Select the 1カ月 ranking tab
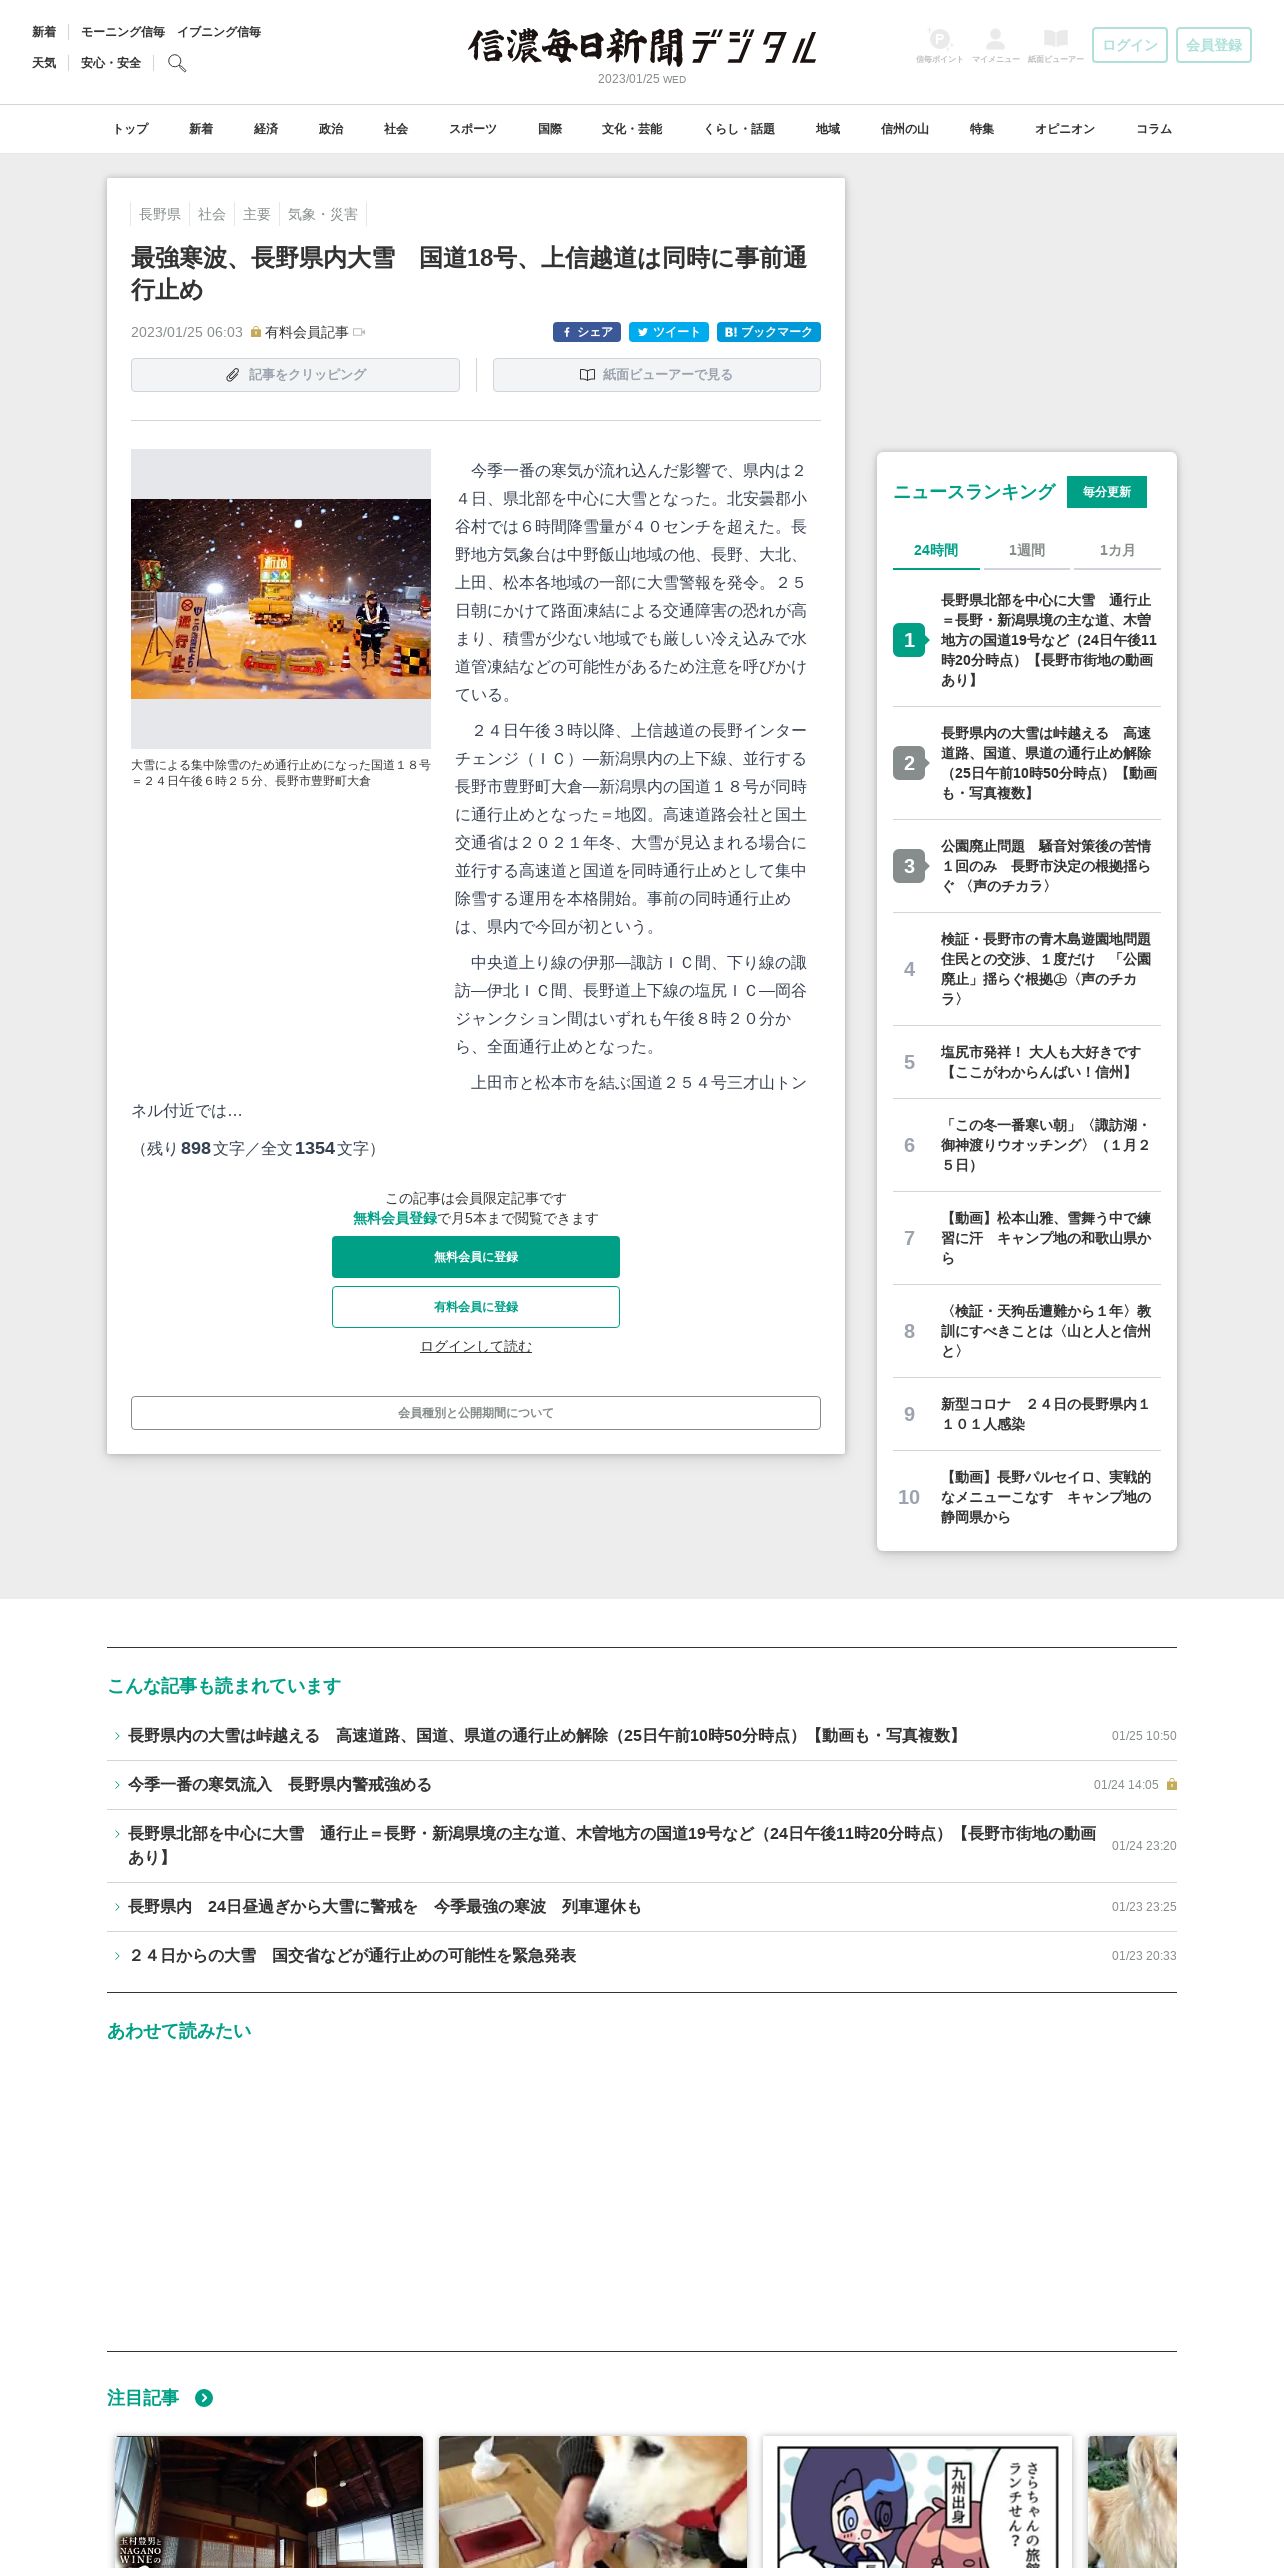The image size is (1284, 2568). 1117,550
